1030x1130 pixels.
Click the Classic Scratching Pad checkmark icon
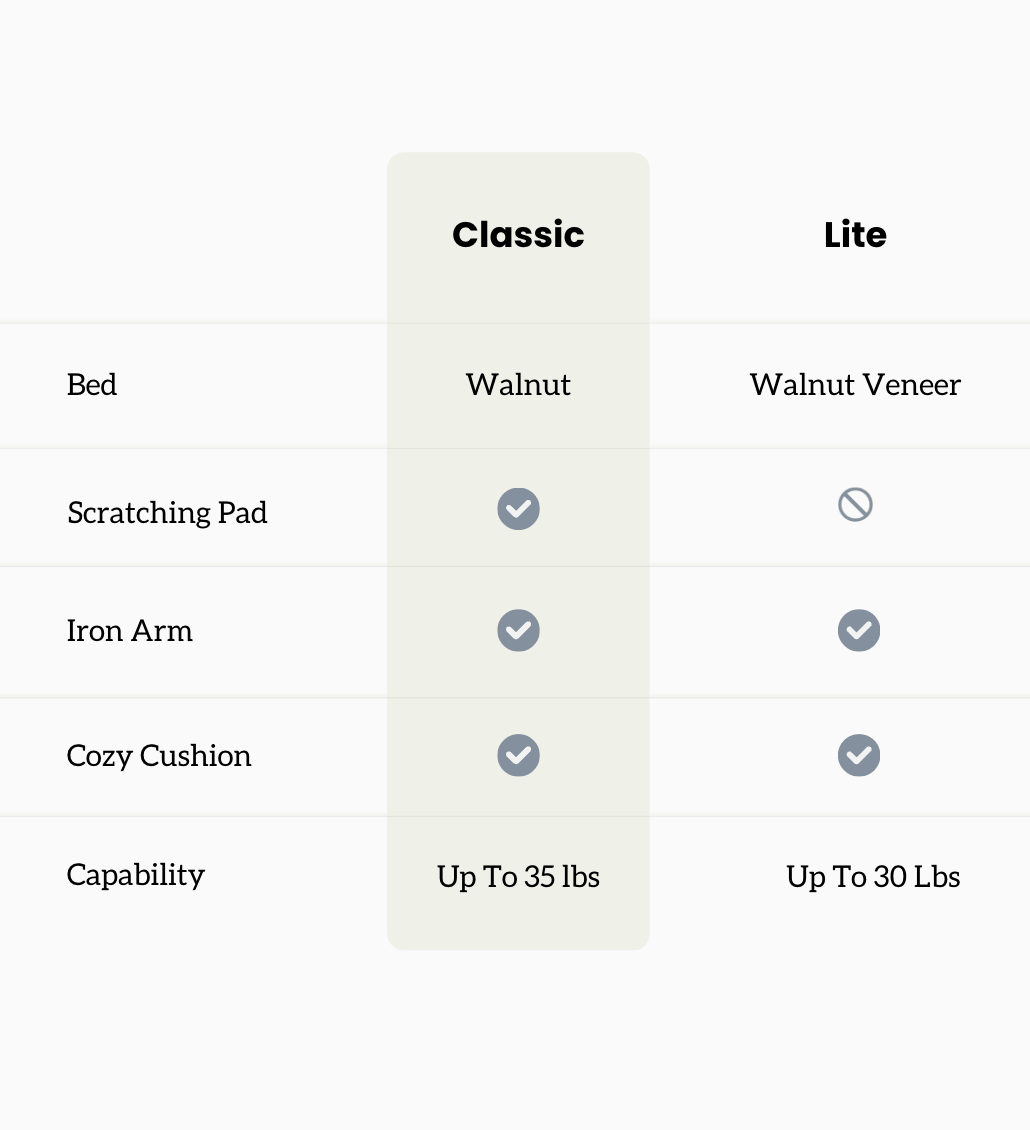pyautogui.click(x=518, y=509)
